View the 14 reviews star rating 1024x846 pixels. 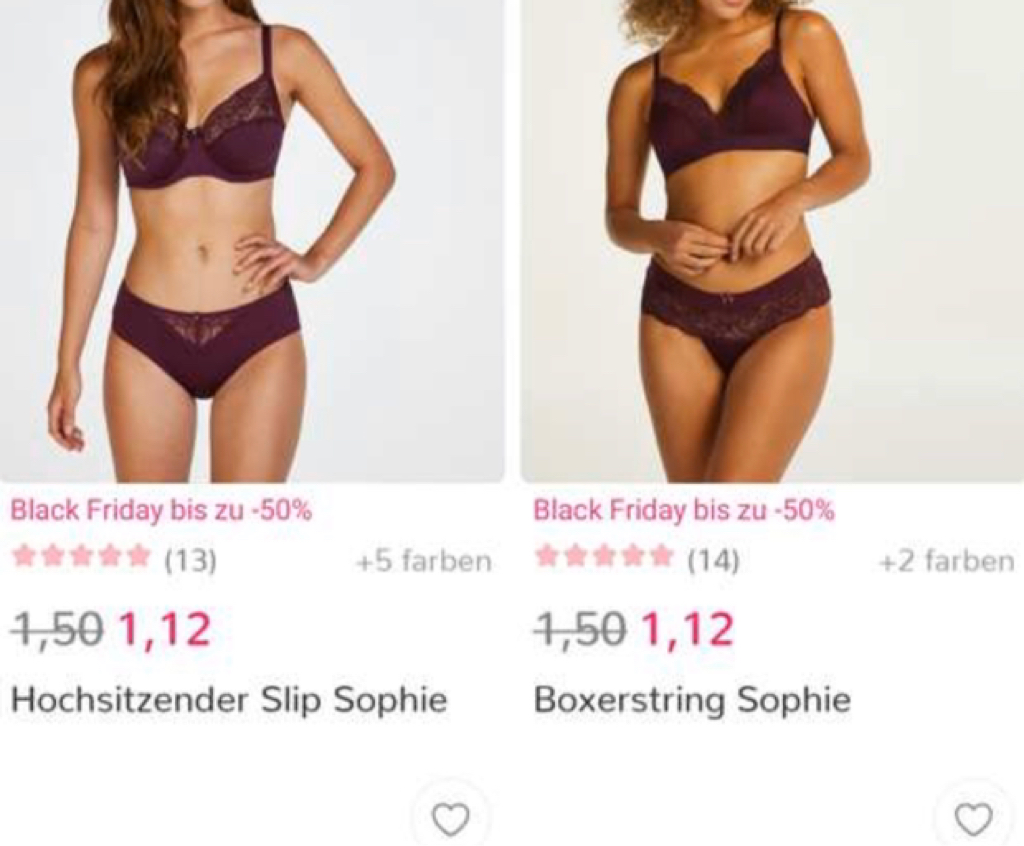pos(637,559)
